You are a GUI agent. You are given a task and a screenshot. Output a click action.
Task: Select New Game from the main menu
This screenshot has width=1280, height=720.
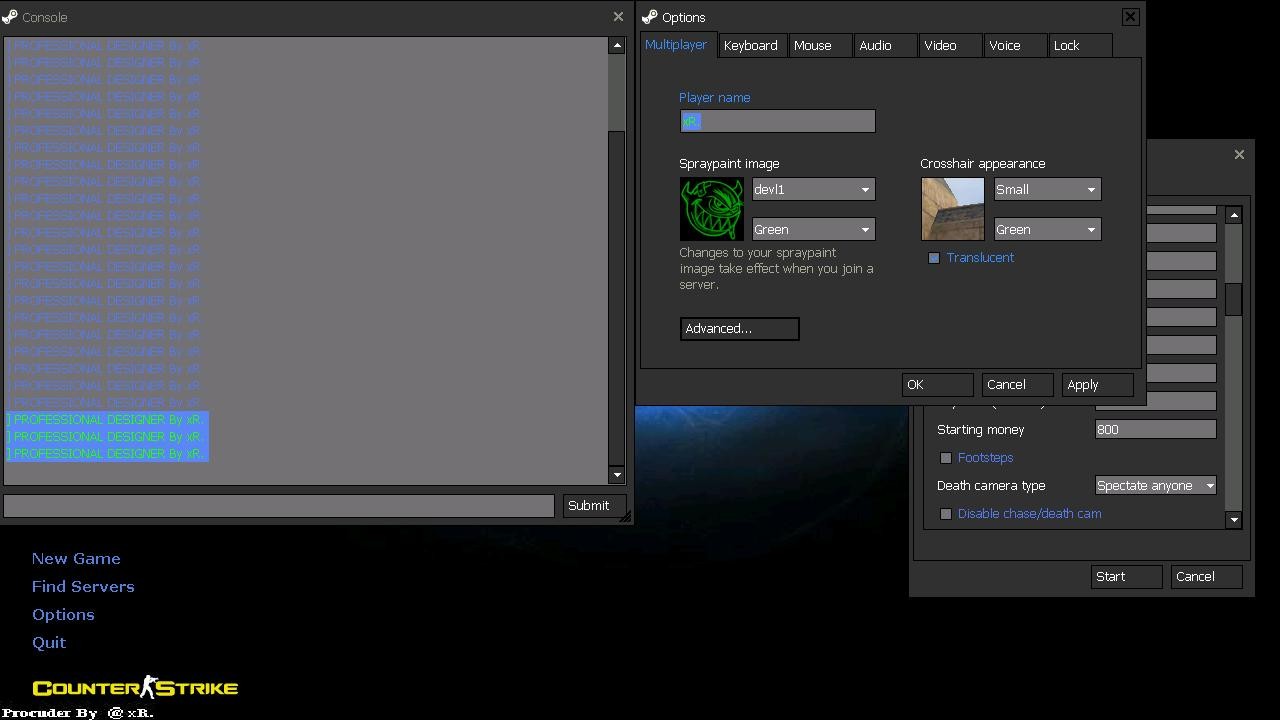[76, 558]
